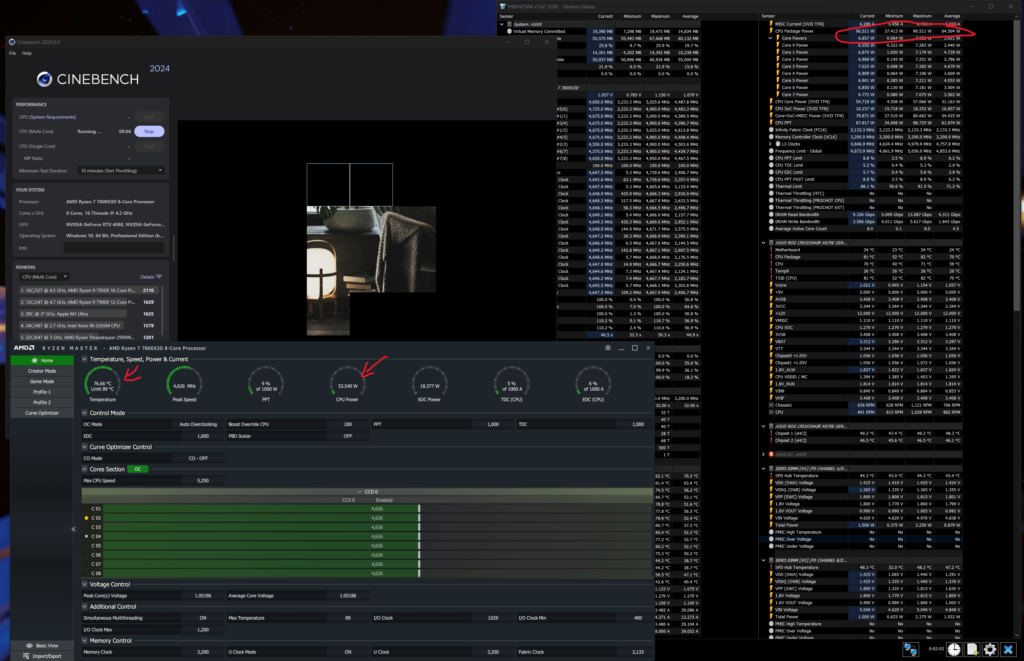Click the Simultaneous Multithreading ON value
This screenshot has width=1024, height=661.
[202, 618]
